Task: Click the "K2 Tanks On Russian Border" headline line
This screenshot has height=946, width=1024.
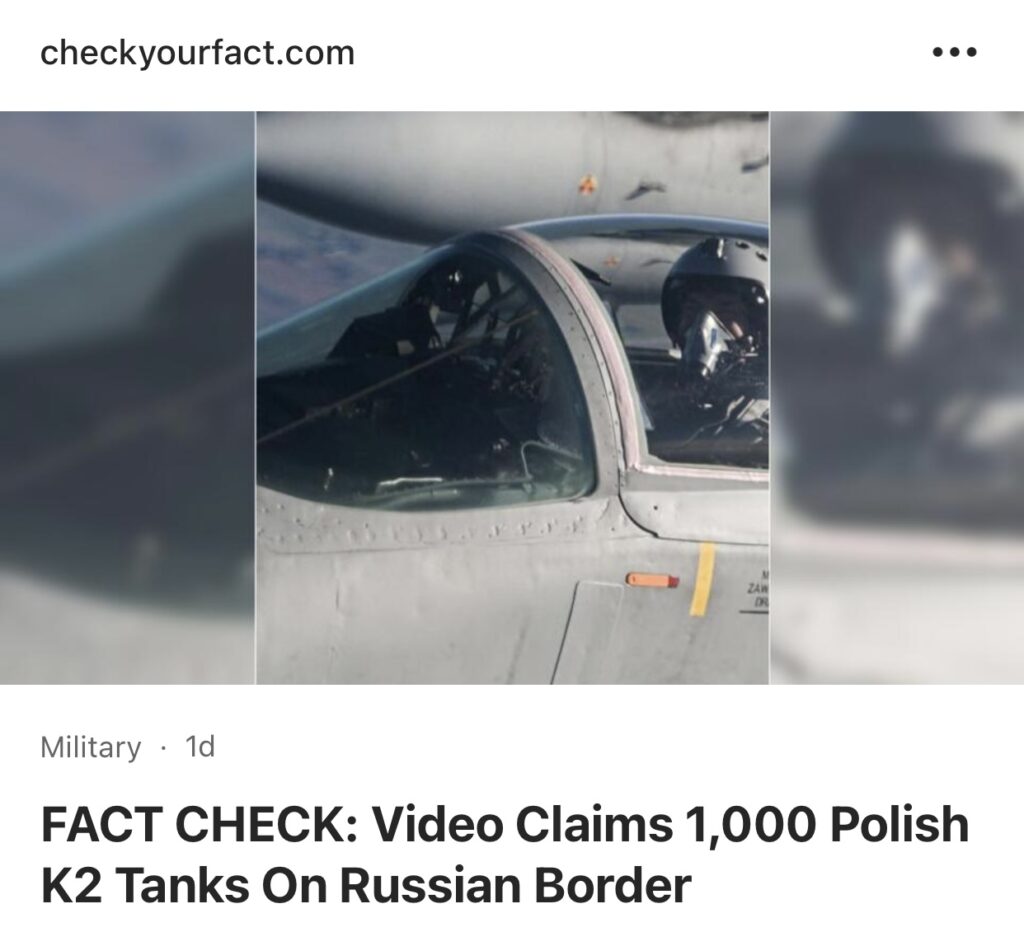Action: [x=366, y=885]
